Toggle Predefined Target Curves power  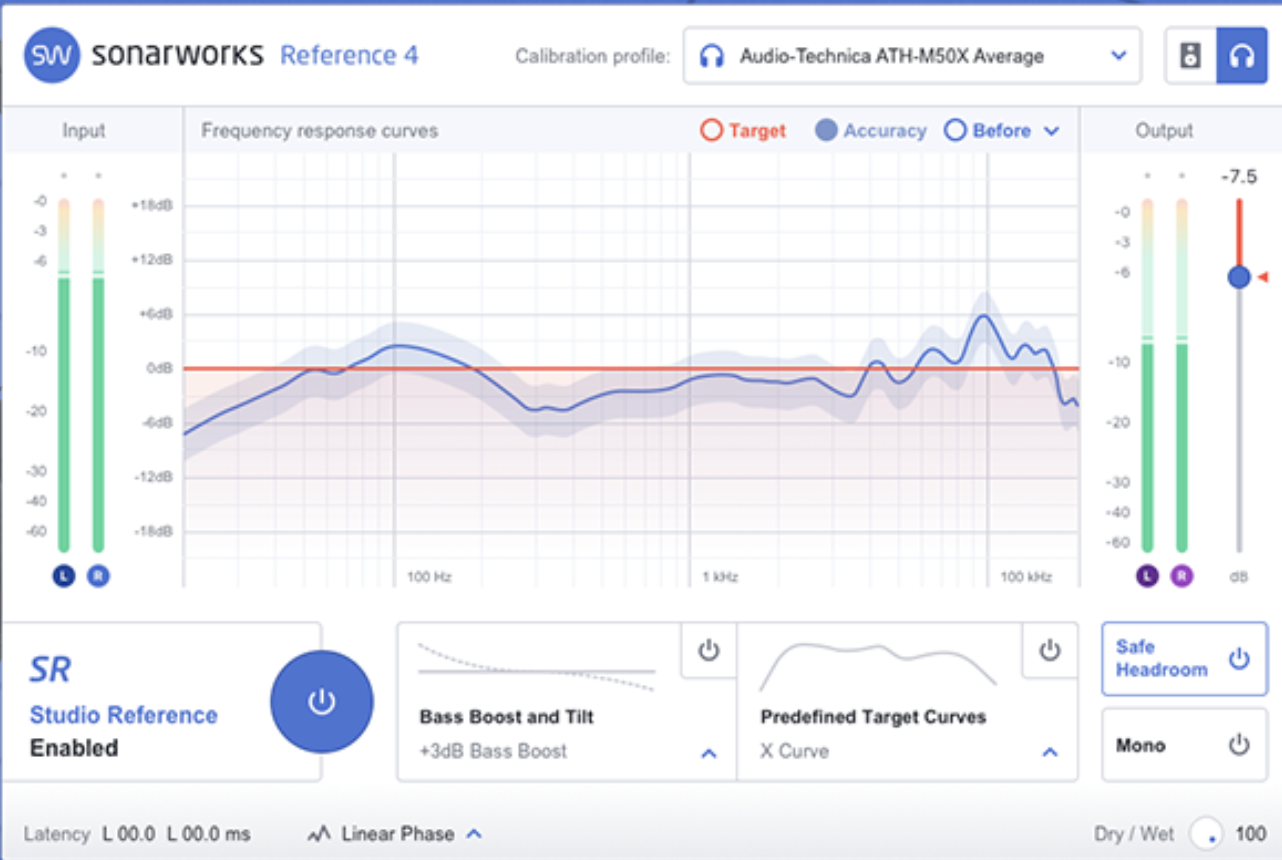coord(1049,651)
